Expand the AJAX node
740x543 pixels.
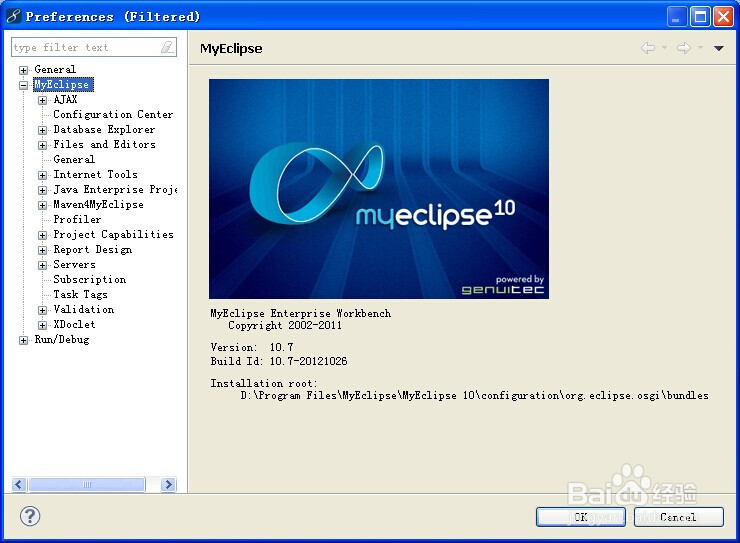(42, 100)
